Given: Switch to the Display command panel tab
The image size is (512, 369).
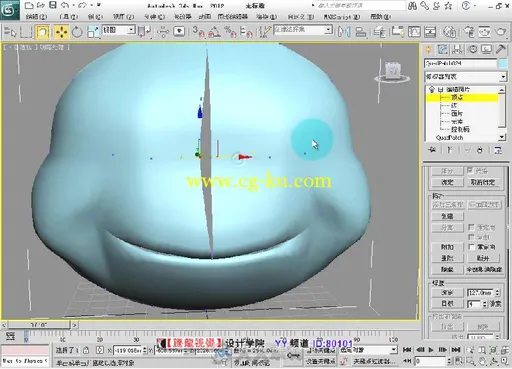Looking at the screenshot, I should point(487,50).
